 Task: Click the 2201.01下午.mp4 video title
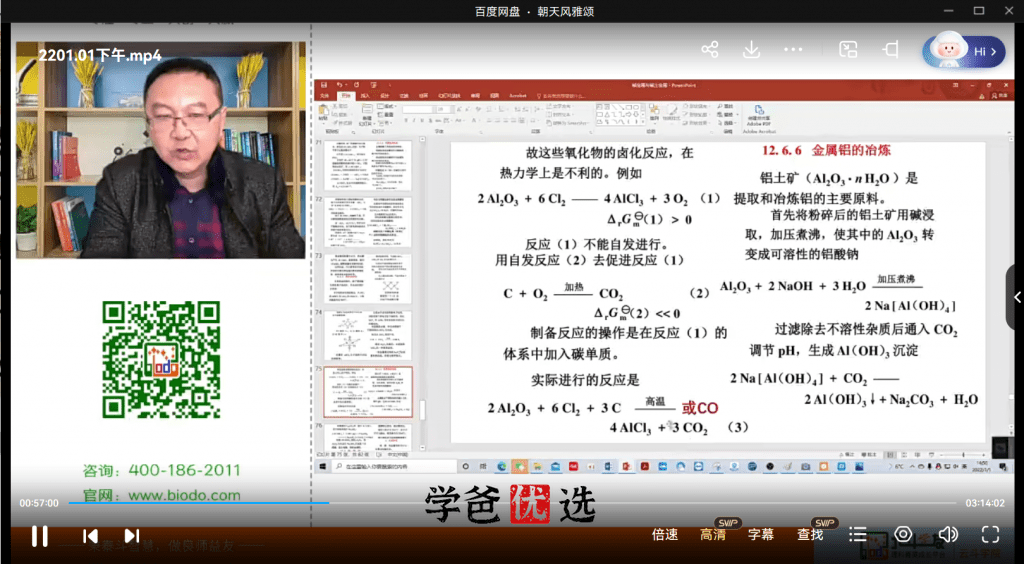100,56
